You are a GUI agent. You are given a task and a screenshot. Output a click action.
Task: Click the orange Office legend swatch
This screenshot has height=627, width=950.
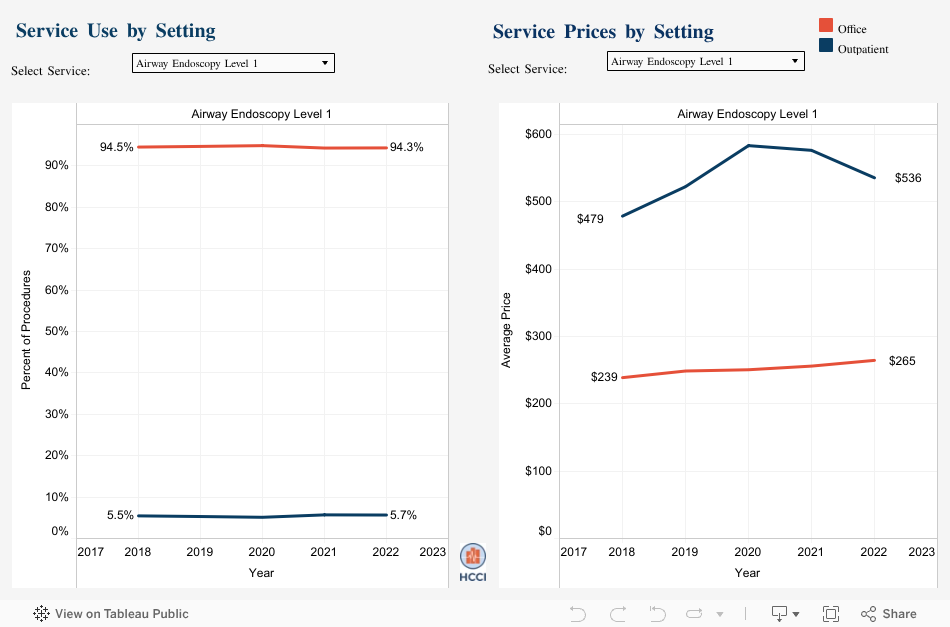pos(826,26)
